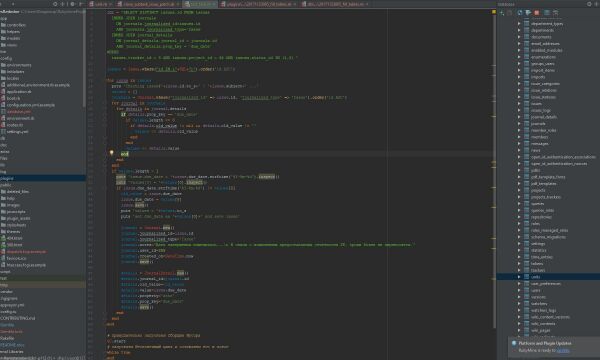
Task: Open the project panel settings gear icon
Action: coord(72,4)
